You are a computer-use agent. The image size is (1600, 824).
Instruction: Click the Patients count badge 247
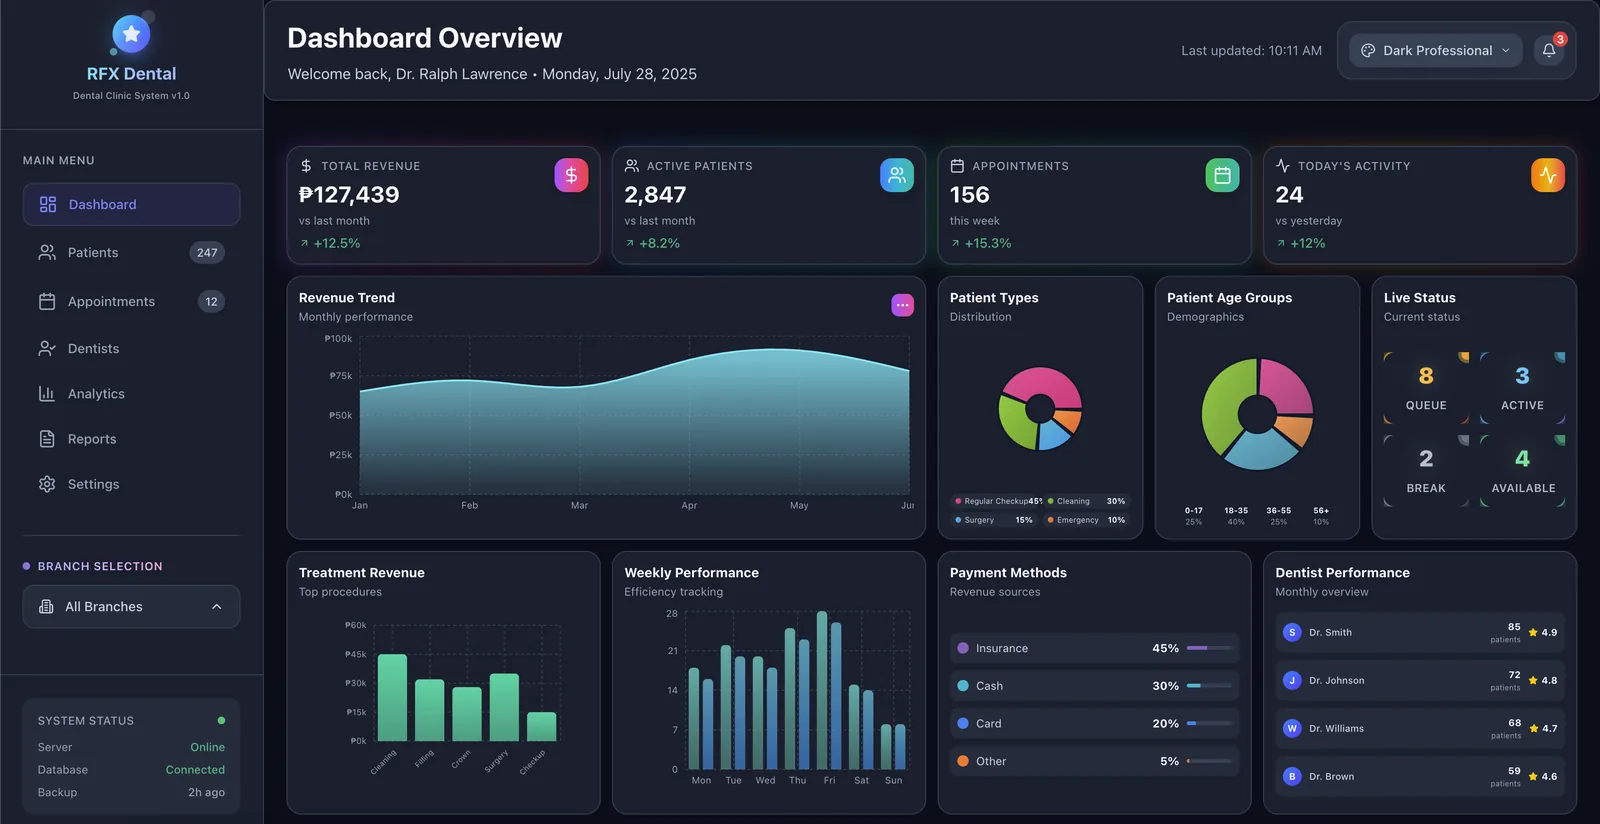[207, 253]
